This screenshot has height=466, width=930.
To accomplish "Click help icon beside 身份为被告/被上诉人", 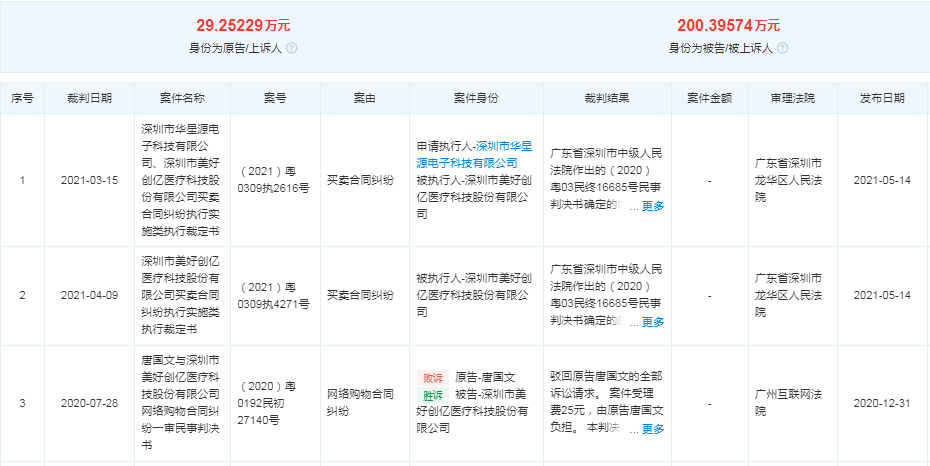I will (782, 49).
